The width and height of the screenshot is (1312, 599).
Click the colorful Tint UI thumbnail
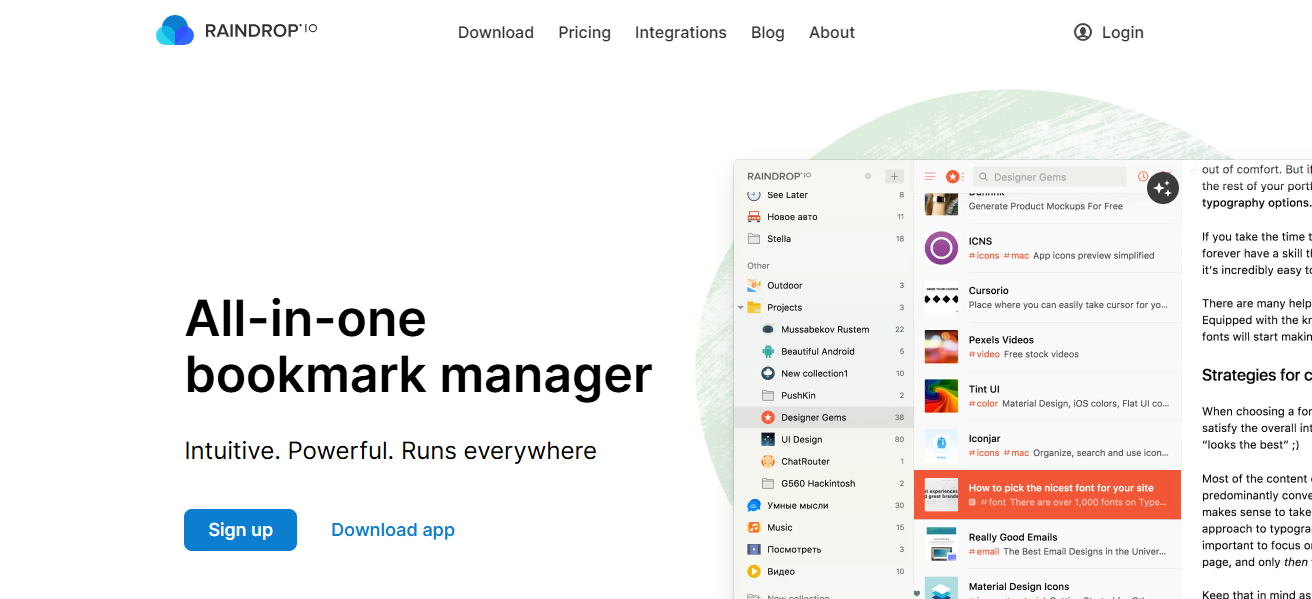[x=941, y=396]
